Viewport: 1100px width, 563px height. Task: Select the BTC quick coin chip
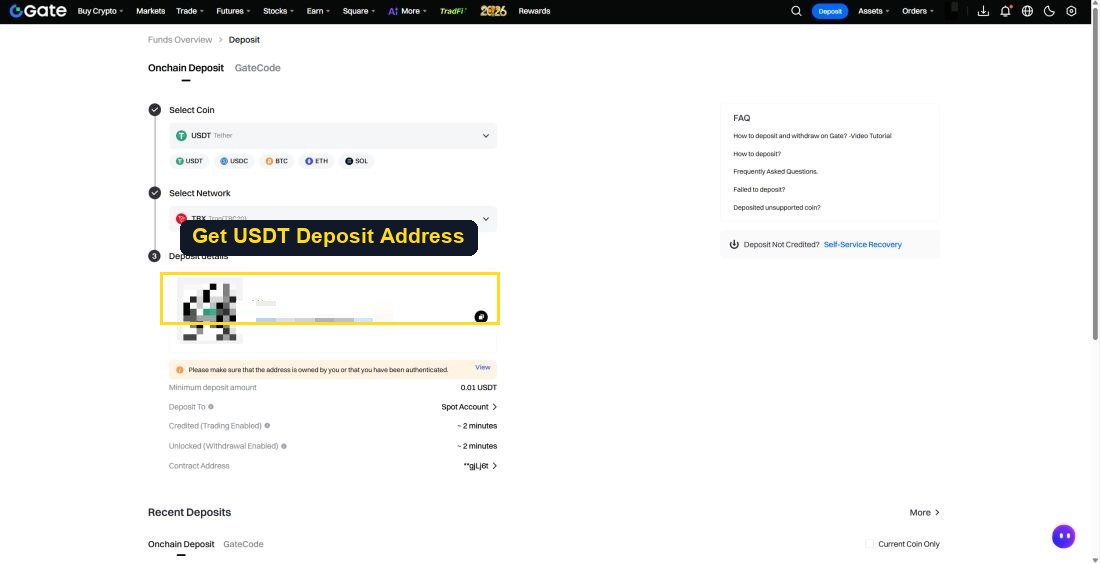(x=276, y=161)
